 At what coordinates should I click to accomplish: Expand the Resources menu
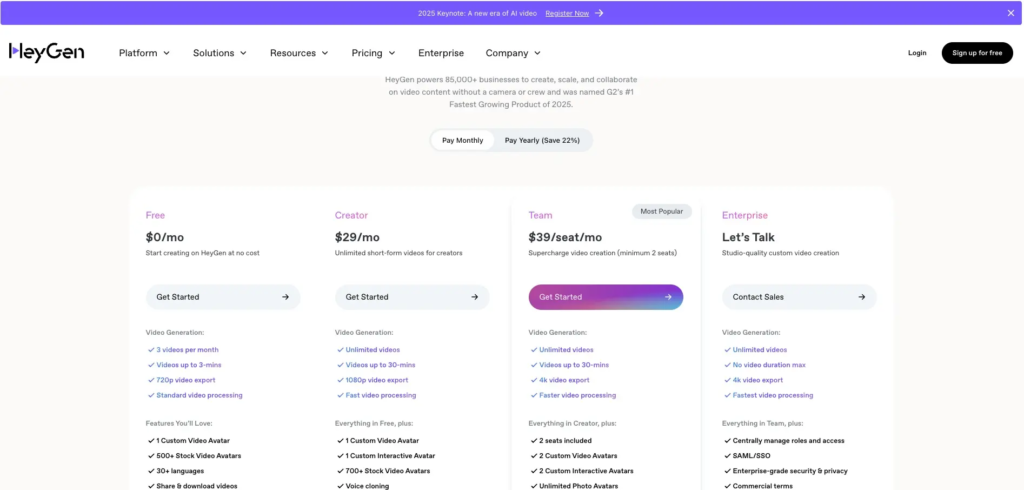[x=299, y=53]
